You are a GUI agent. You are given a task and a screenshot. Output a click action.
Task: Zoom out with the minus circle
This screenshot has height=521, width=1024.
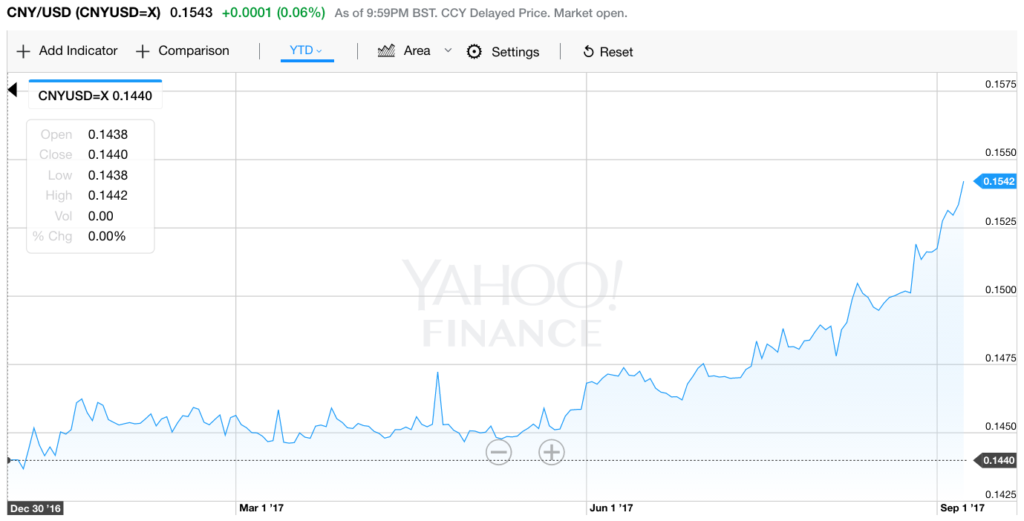499,452
